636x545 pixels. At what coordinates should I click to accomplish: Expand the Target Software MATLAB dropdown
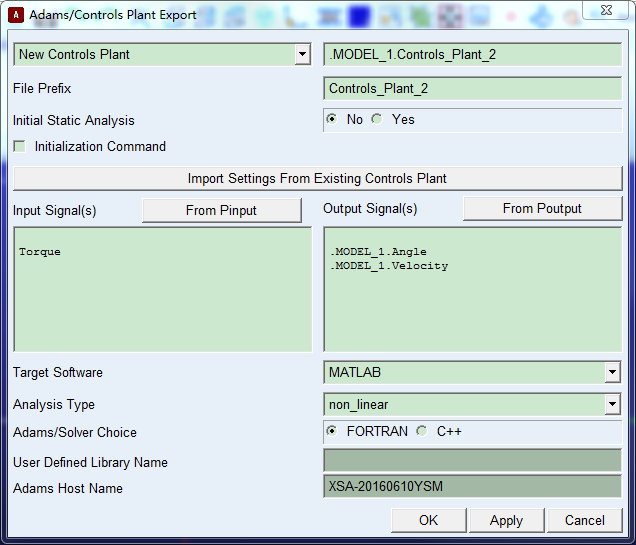coord(612,373)
